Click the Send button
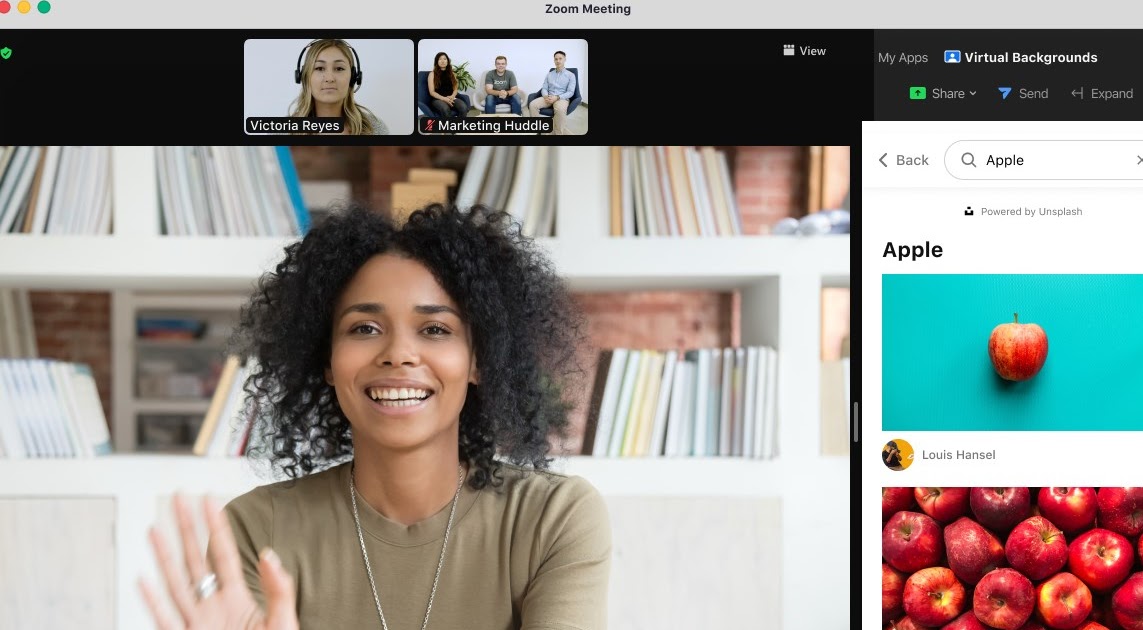 1023,93
